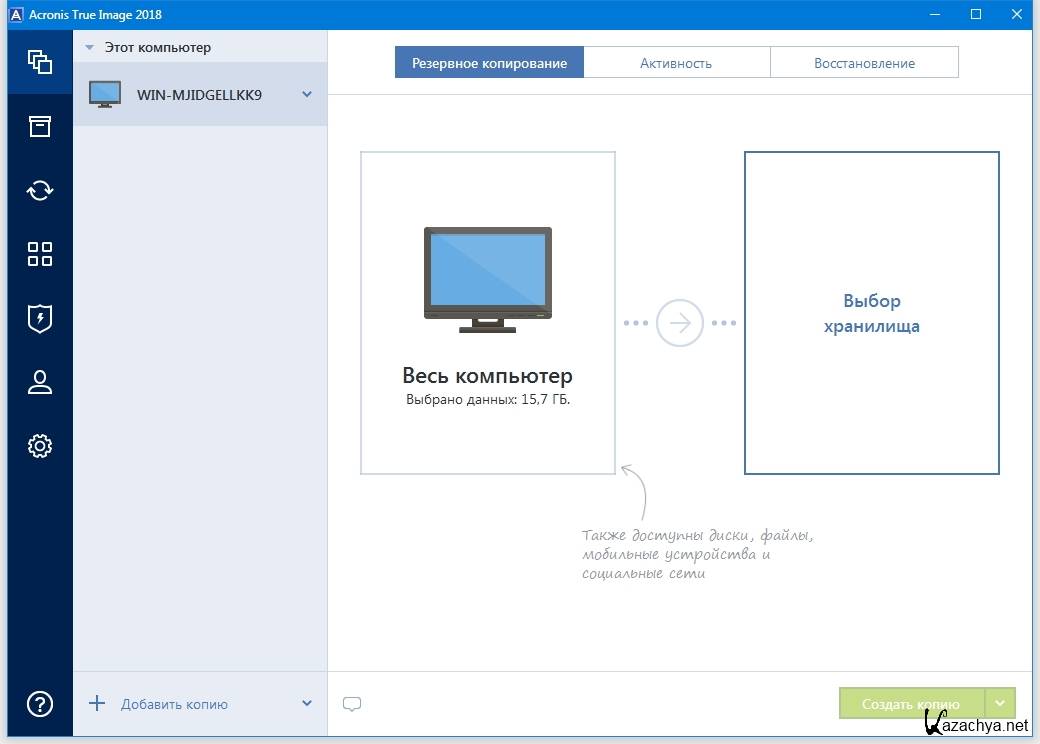This screenshot has width=1040, height=744.
Task: Click 'Выбор хранилища' destination panel
Action: coord(871,313)
